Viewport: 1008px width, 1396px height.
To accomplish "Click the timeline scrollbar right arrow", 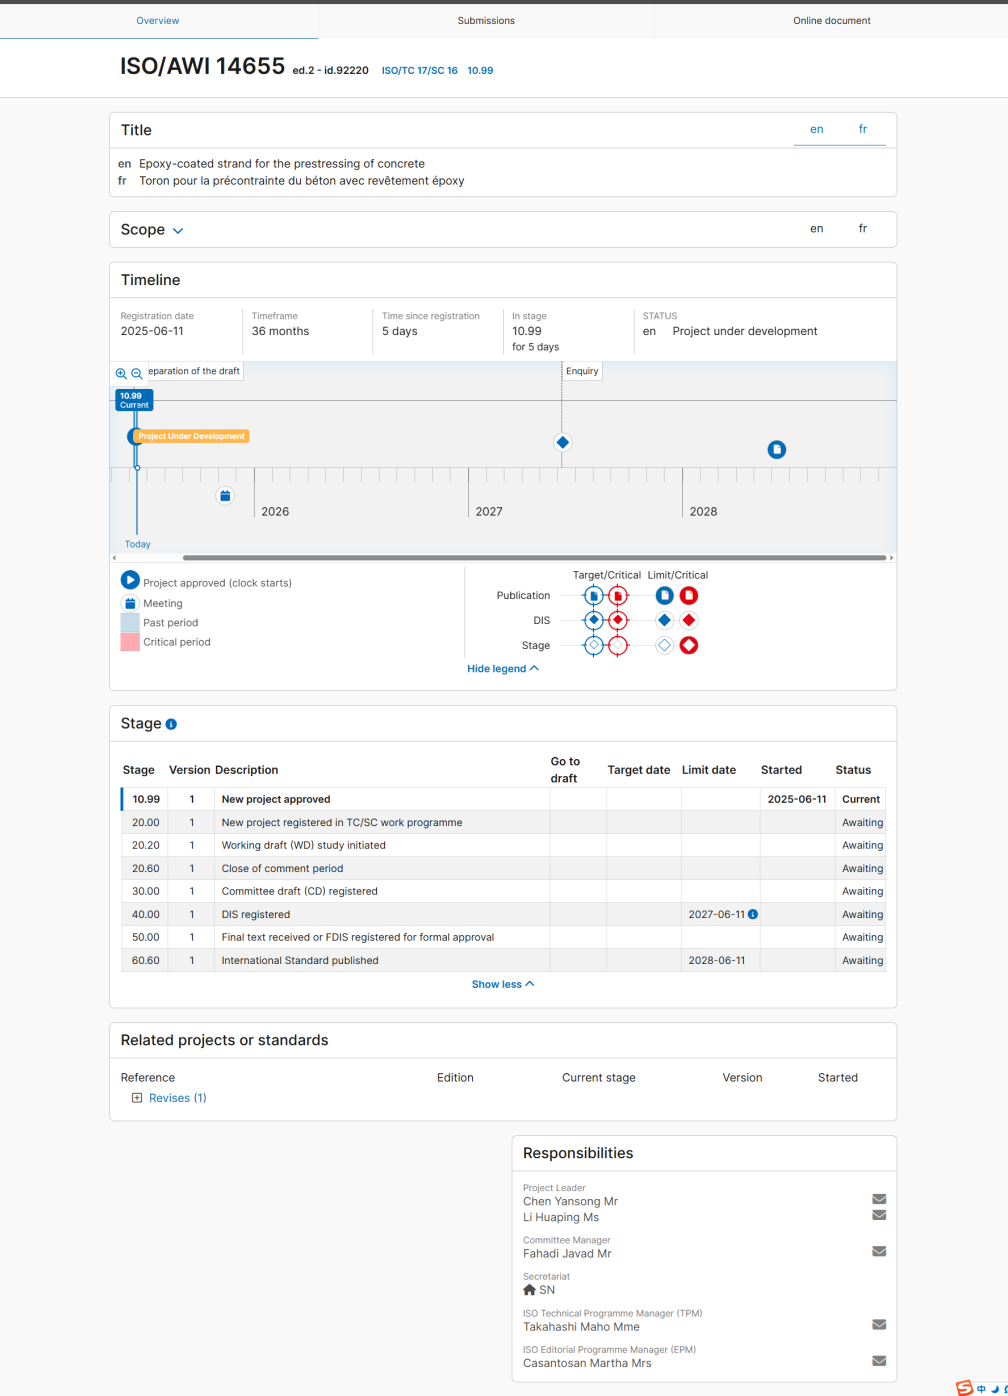I will pos(891,558).
